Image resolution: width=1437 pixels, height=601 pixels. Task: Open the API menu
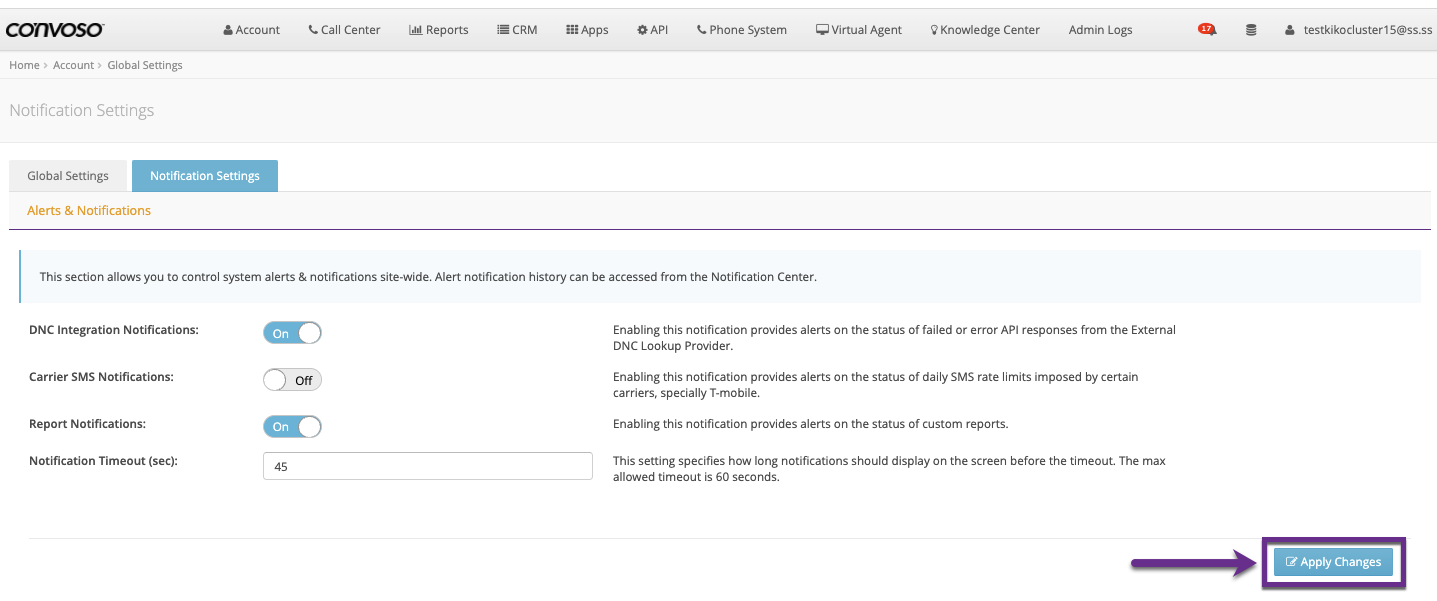tap(652, 30)
